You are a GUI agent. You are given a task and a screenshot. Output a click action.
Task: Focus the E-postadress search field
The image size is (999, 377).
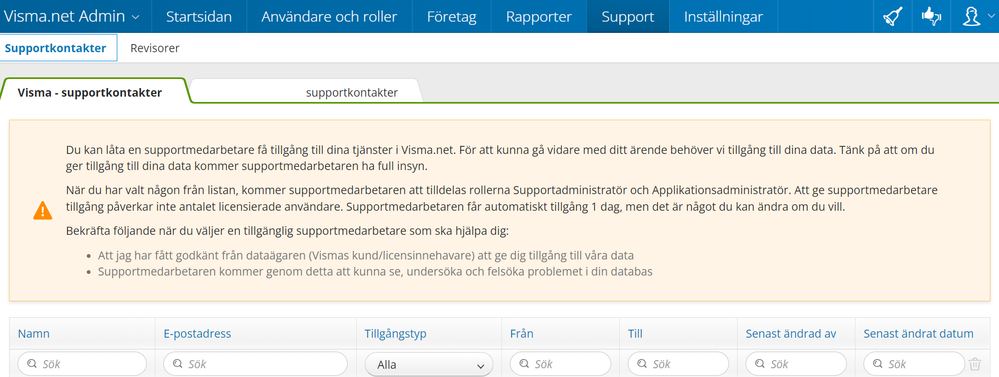(x=255, y=364)
